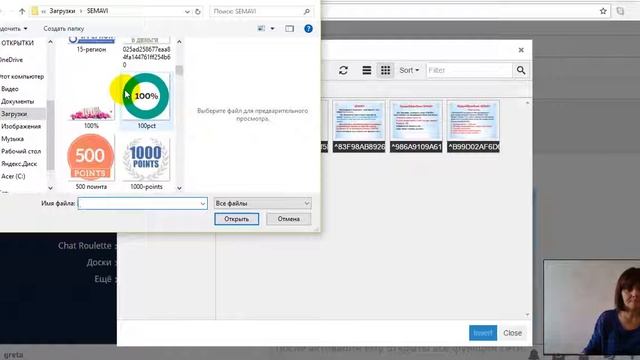640x360 pixels.
Task: Open OneDrive in navigation pane
Action: point(11,60)
